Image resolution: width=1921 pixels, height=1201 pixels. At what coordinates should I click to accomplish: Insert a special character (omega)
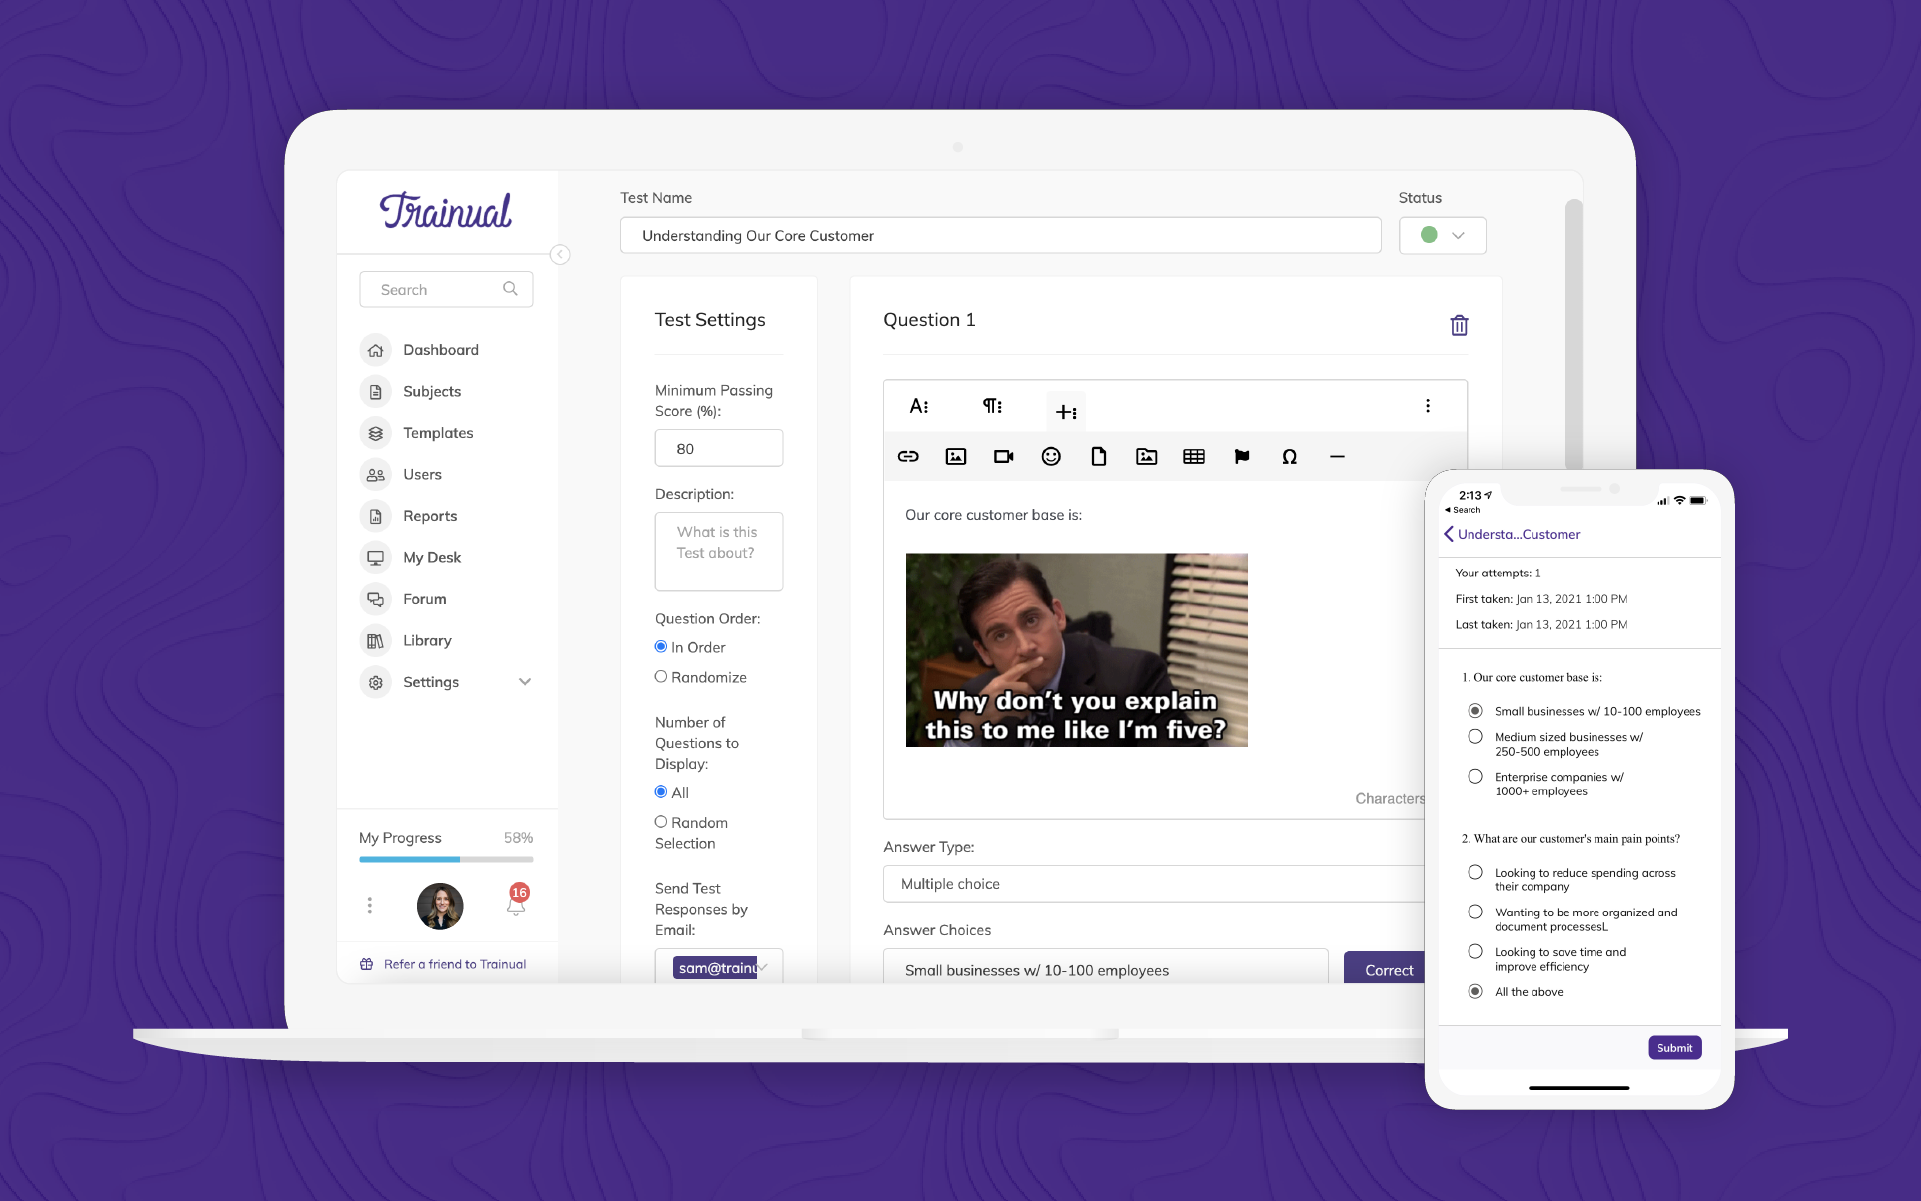tap(1290, 456)
